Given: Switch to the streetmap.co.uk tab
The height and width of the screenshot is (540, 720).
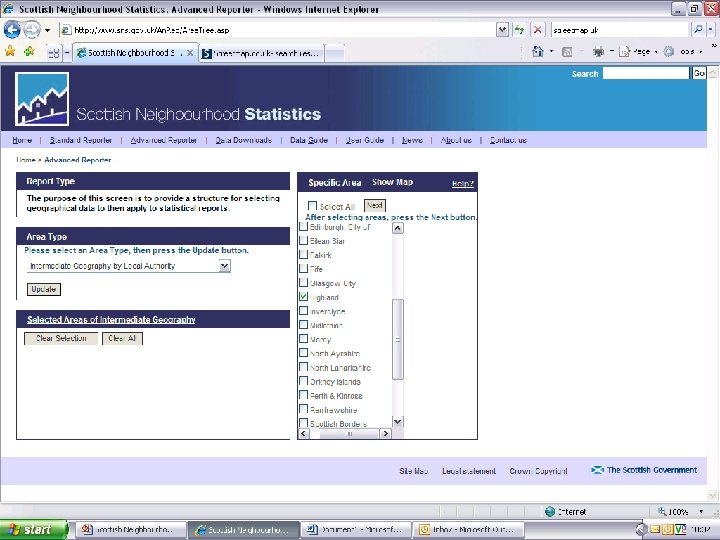Looking at the screenshot, I should click(262, 53).
